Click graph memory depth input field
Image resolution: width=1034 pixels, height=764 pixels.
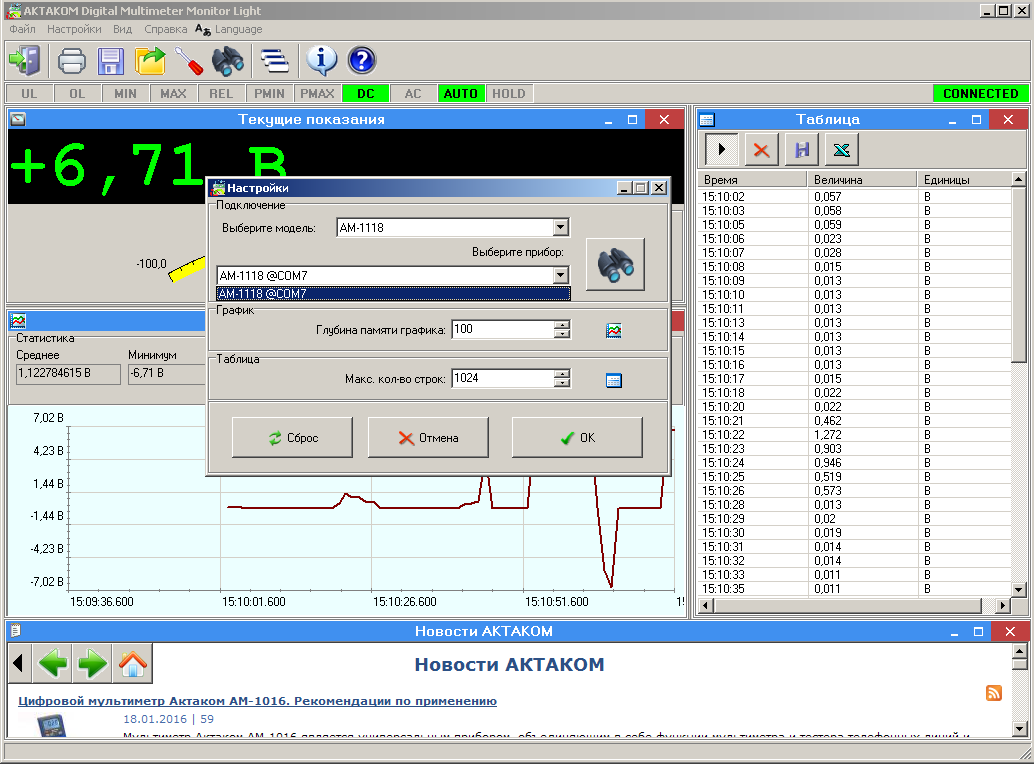[x=502, y=329]
